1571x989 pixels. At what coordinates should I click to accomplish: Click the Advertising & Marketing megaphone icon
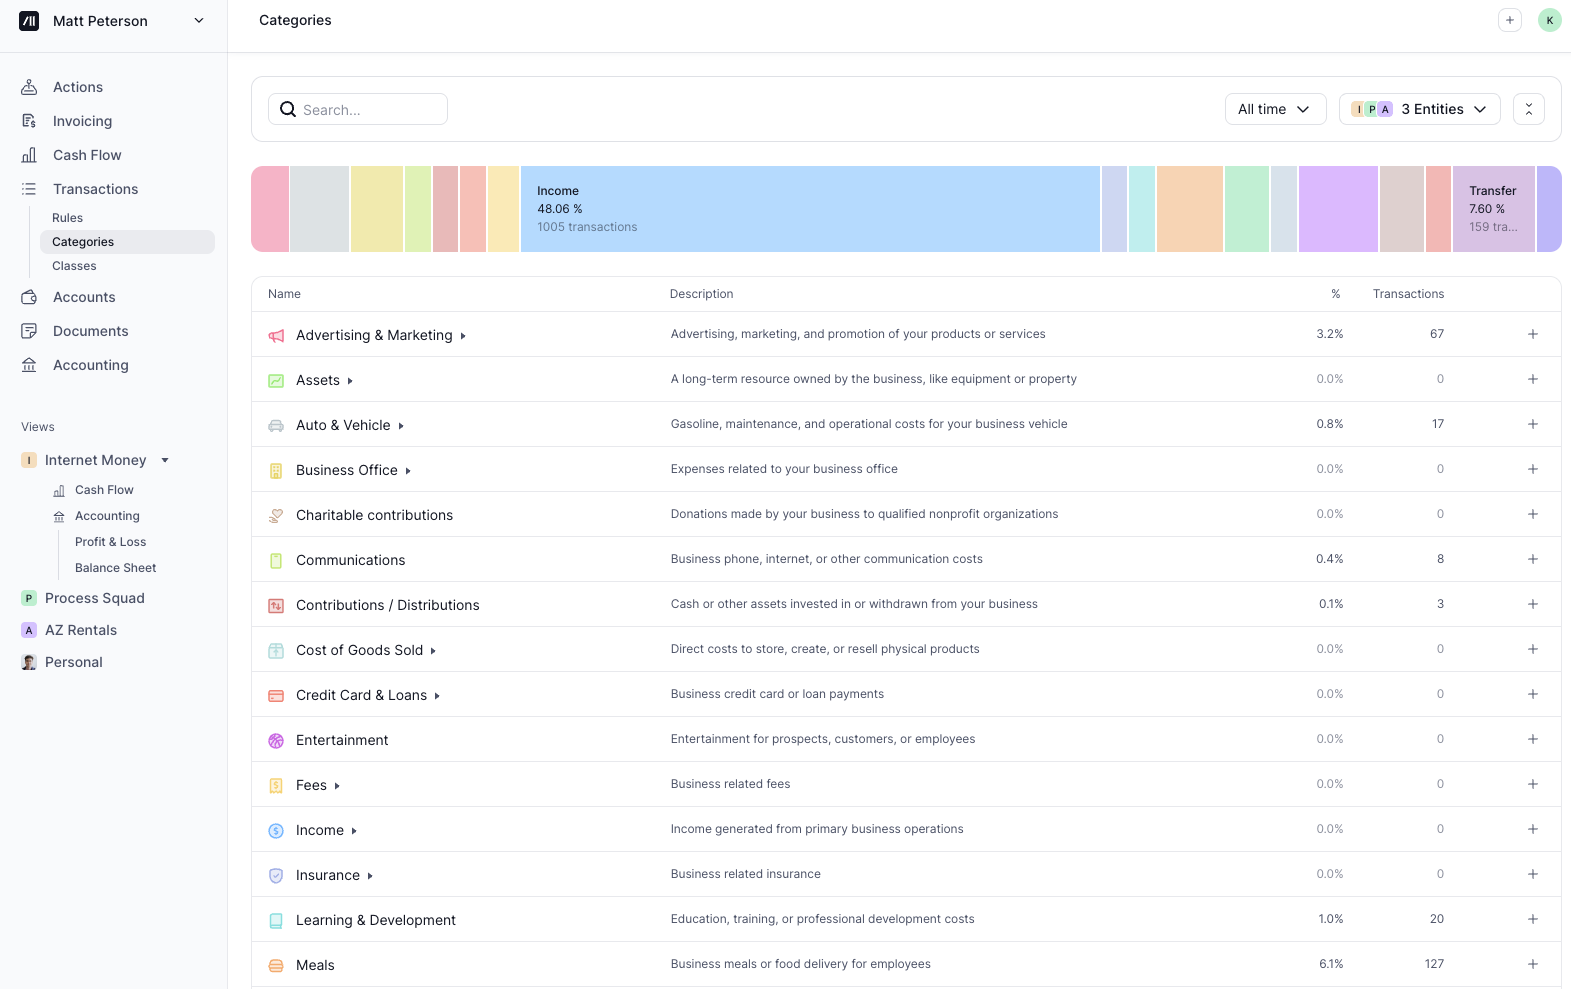pos(276,336)
